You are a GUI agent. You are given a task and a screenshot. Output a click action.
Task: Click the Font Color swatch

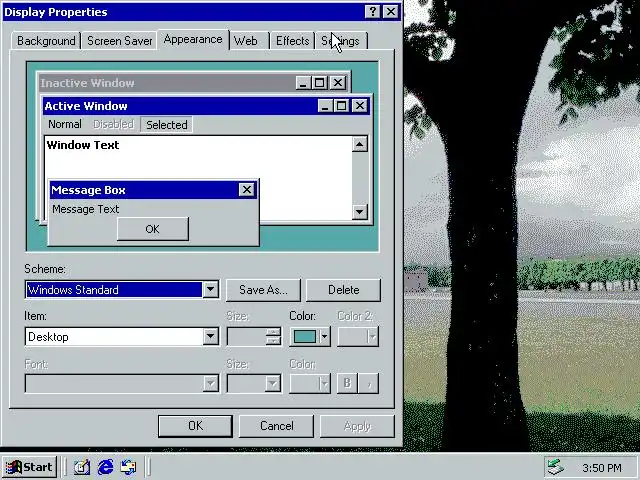point(309,384)
